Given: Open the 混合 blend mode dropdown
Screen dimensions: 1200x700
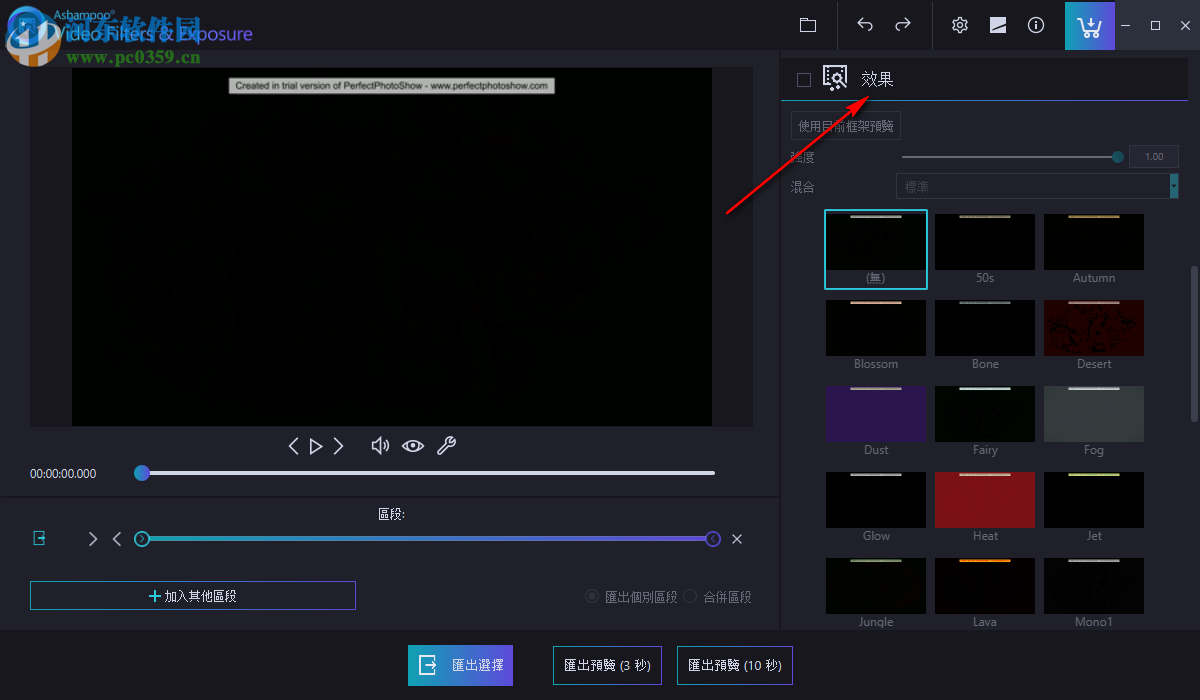Looking at the screenshot, I should tap(1037, 186).
